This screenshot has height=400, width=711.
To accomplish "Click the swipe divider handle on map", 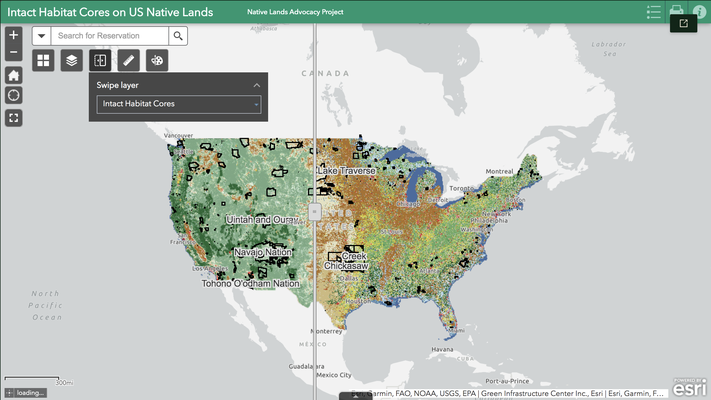I will point(315,212).
